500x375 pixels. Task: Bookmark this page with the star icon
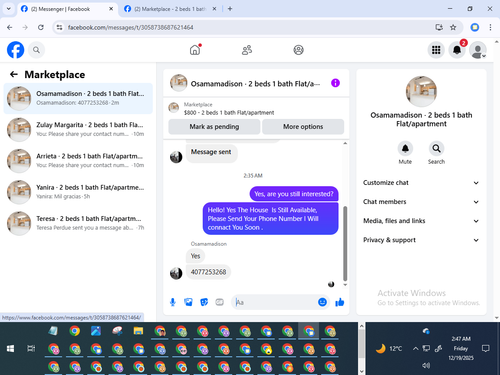click(x=453, y=27)
